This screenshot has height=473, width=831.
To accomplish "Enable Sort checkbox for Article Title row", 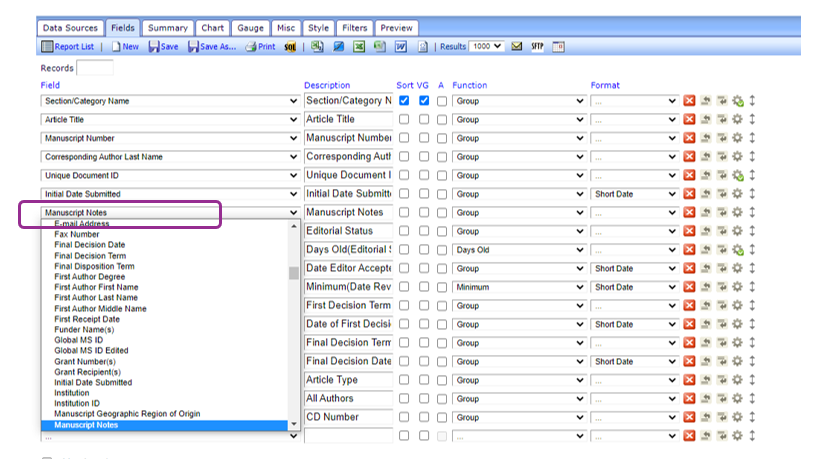I will [x=404, y=120].
